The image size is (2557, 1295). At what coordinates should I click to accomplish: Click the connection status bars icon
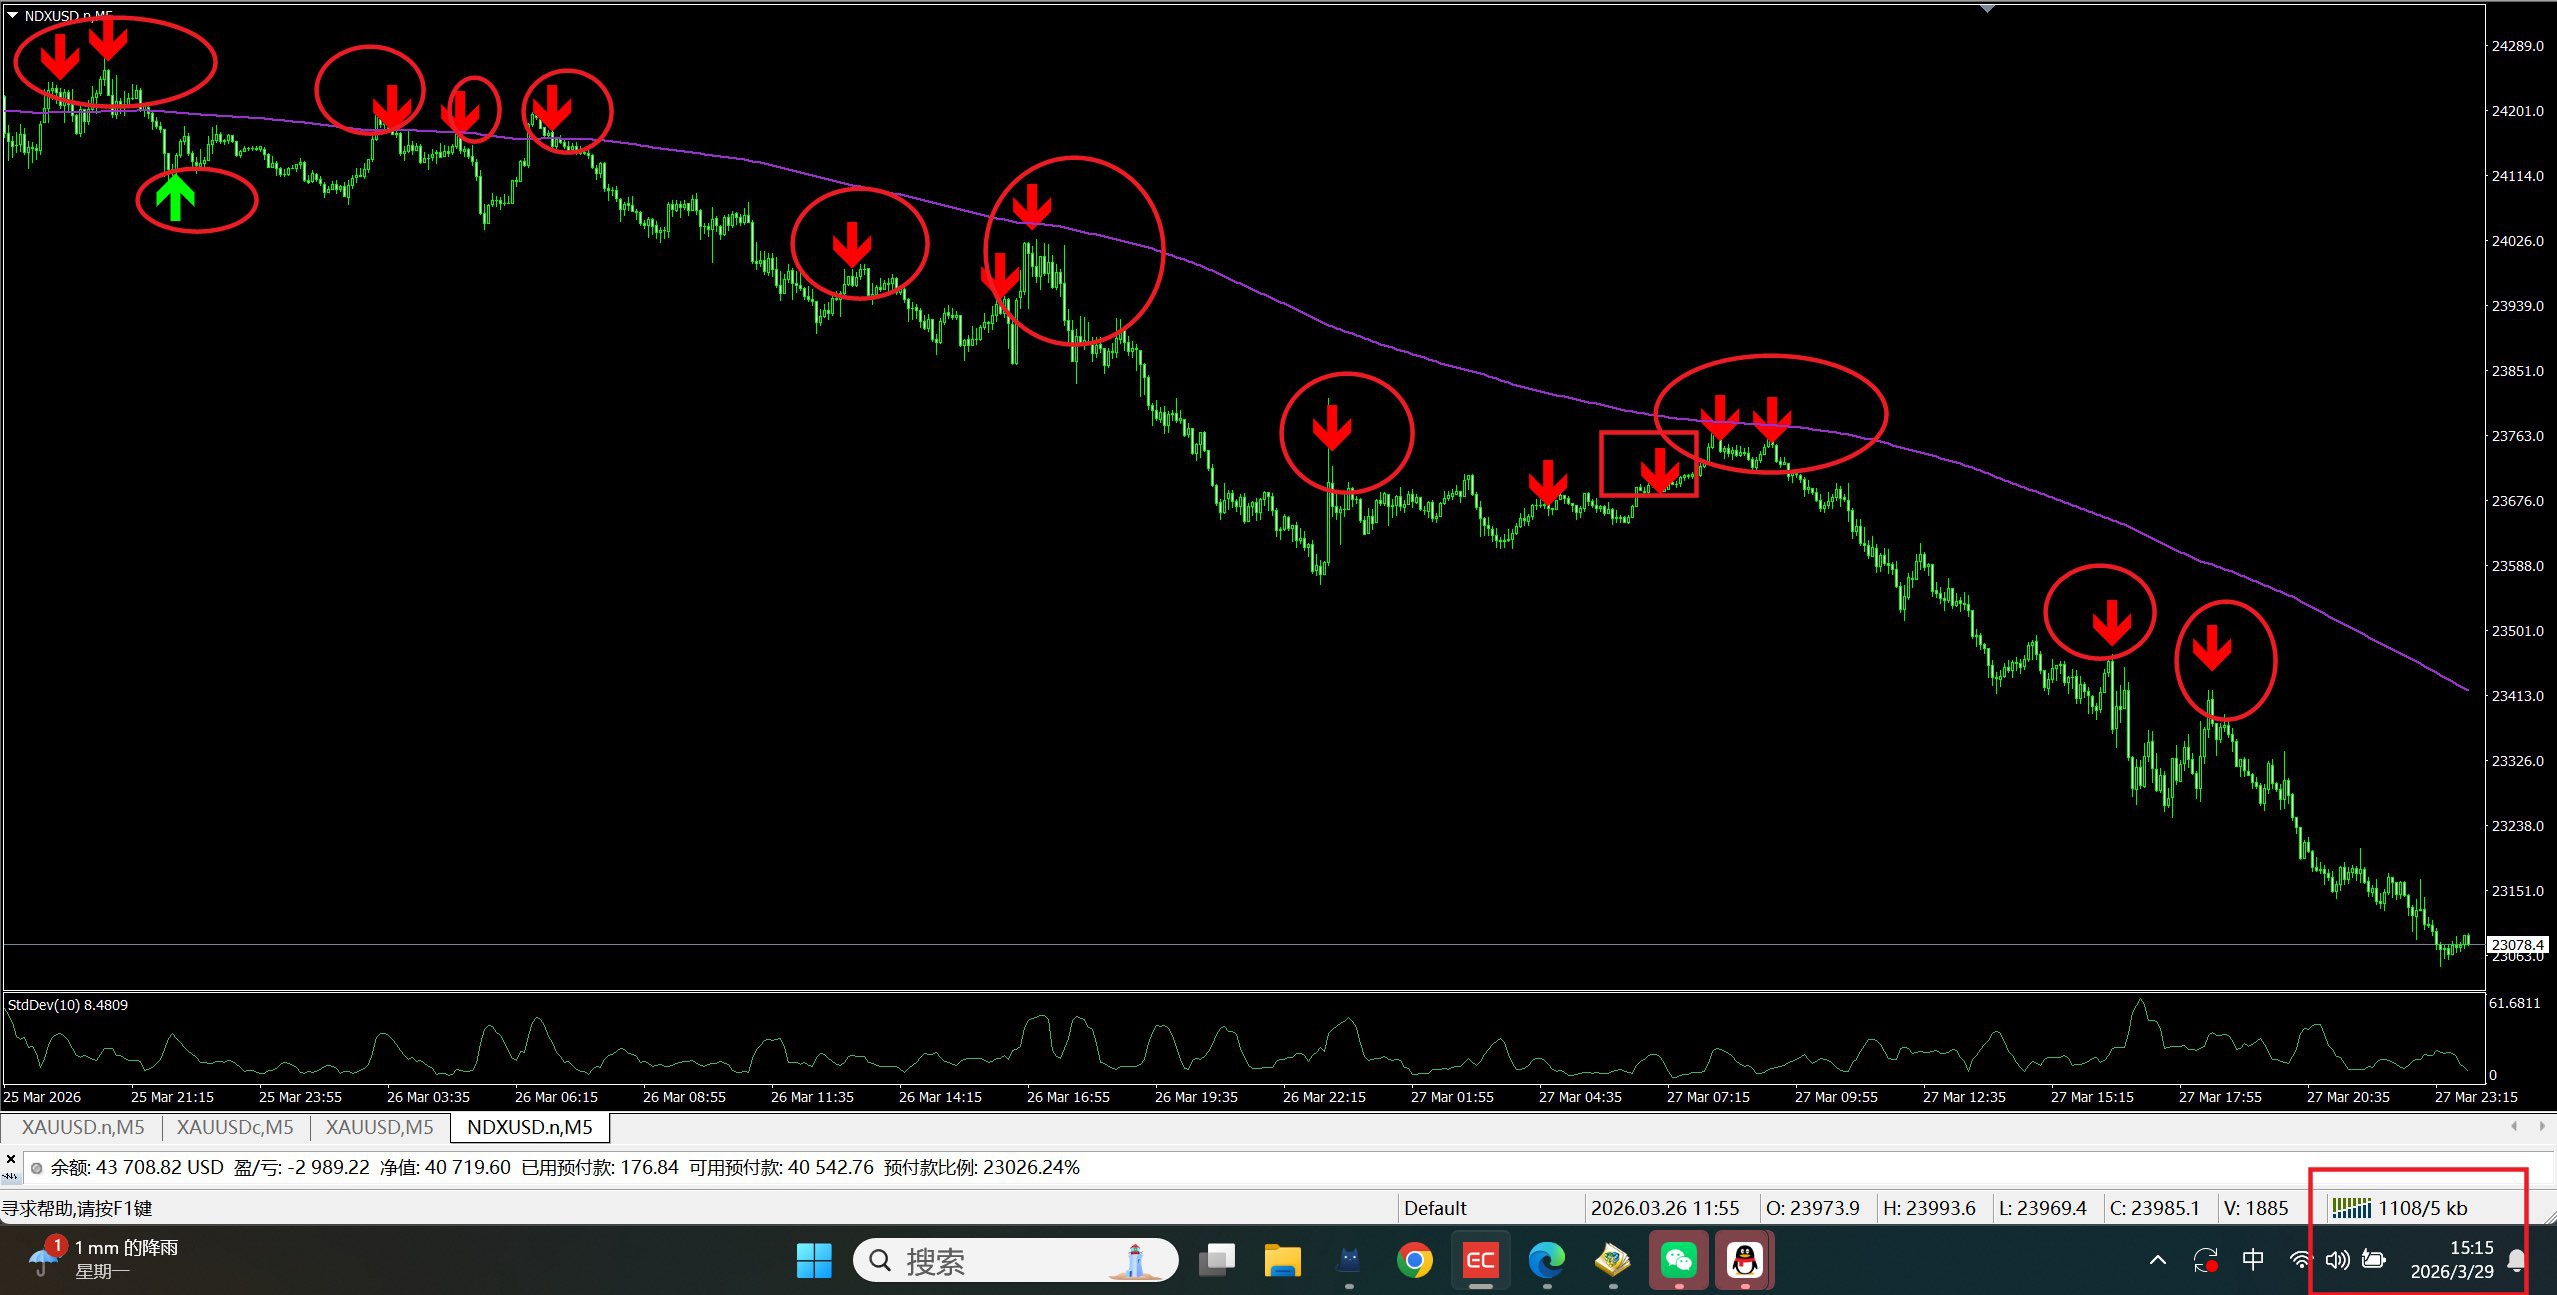coord(2351,1208)
